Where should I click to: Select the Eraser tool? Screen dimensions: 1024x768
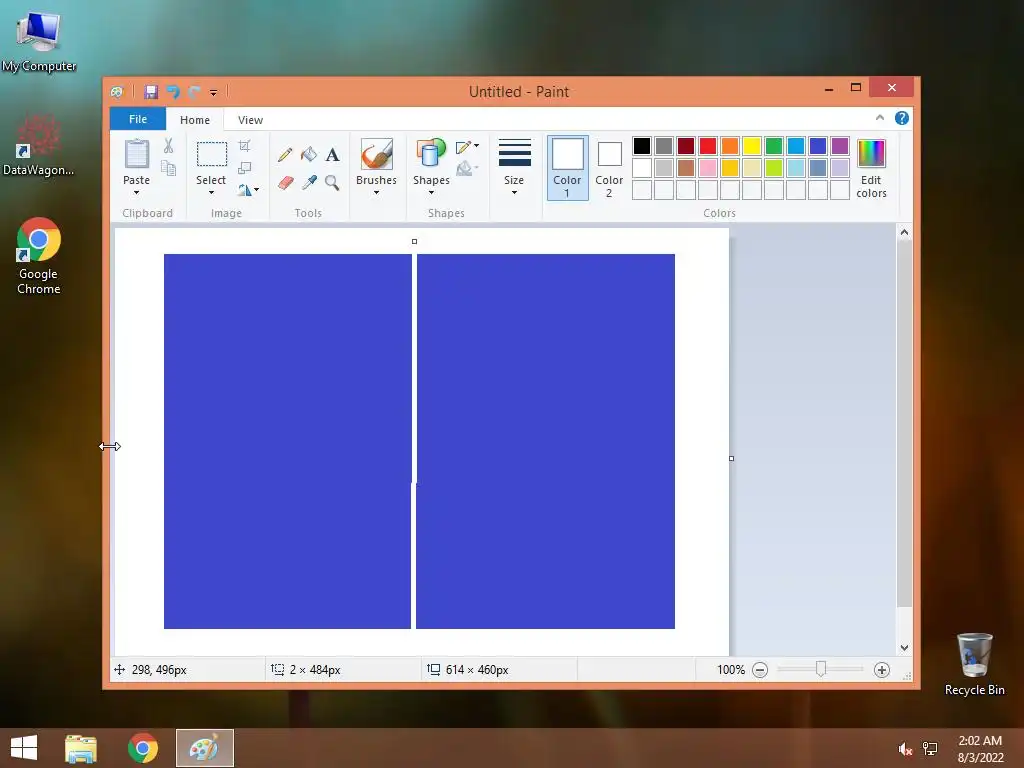tap(285, 182)
